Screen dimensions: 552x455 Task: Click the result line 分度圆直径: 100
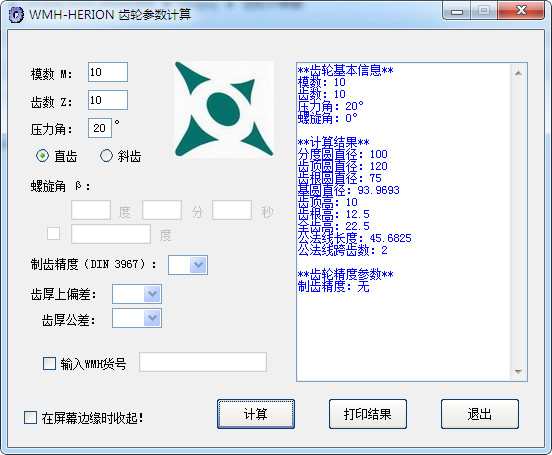(343, 154)
